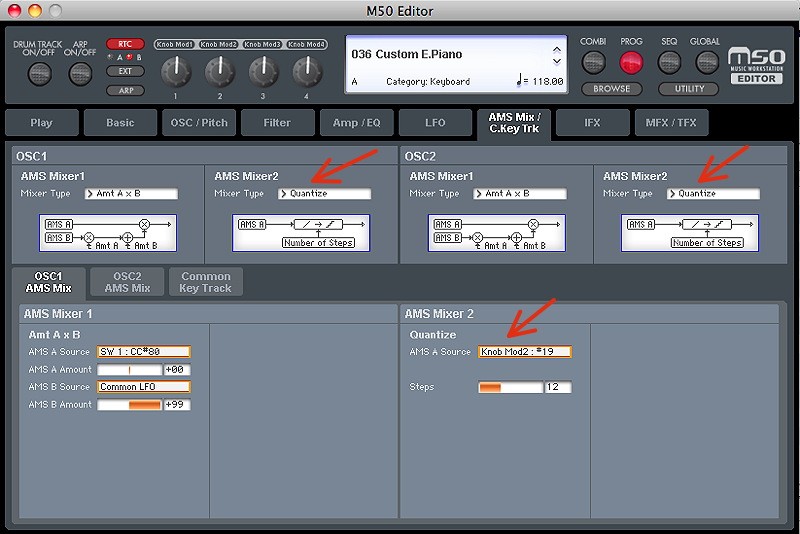
Task: Click the Knob Mod2 label
Action: coord(218,44)
